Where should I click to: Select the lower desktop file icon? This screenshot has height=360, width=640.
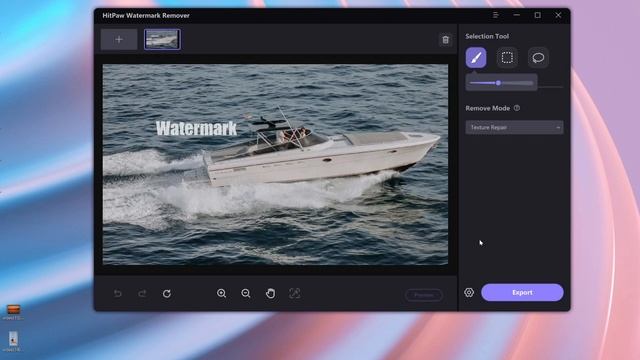[x=13, y=342]
